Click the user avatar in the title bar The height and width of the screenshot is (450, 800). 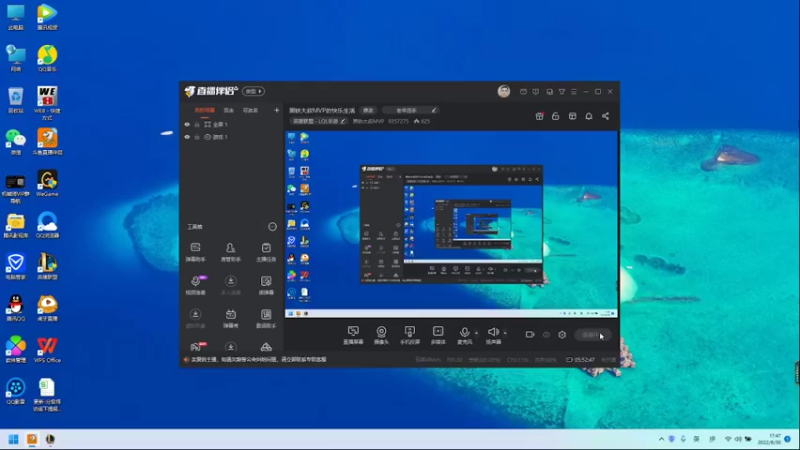[504, 91]
